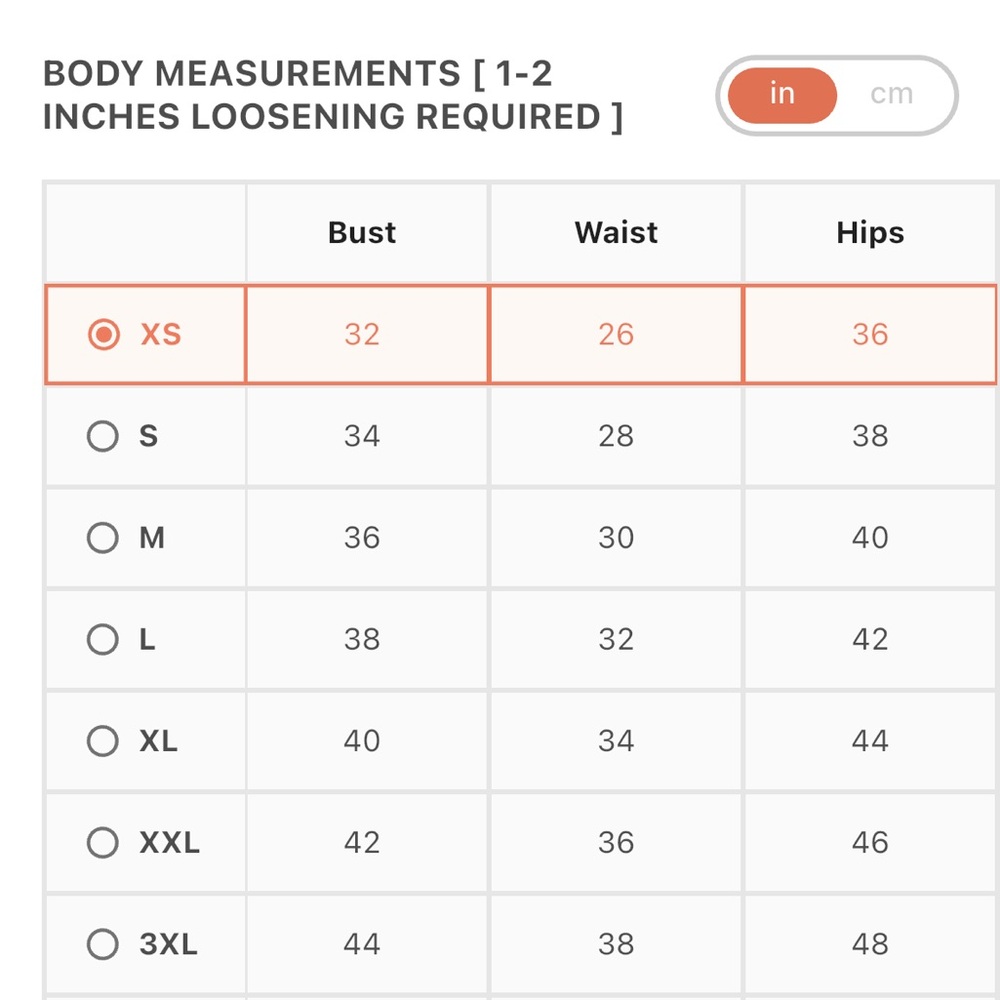Select the S size radio button
Screen dimensions: 1000x1000
103,436
